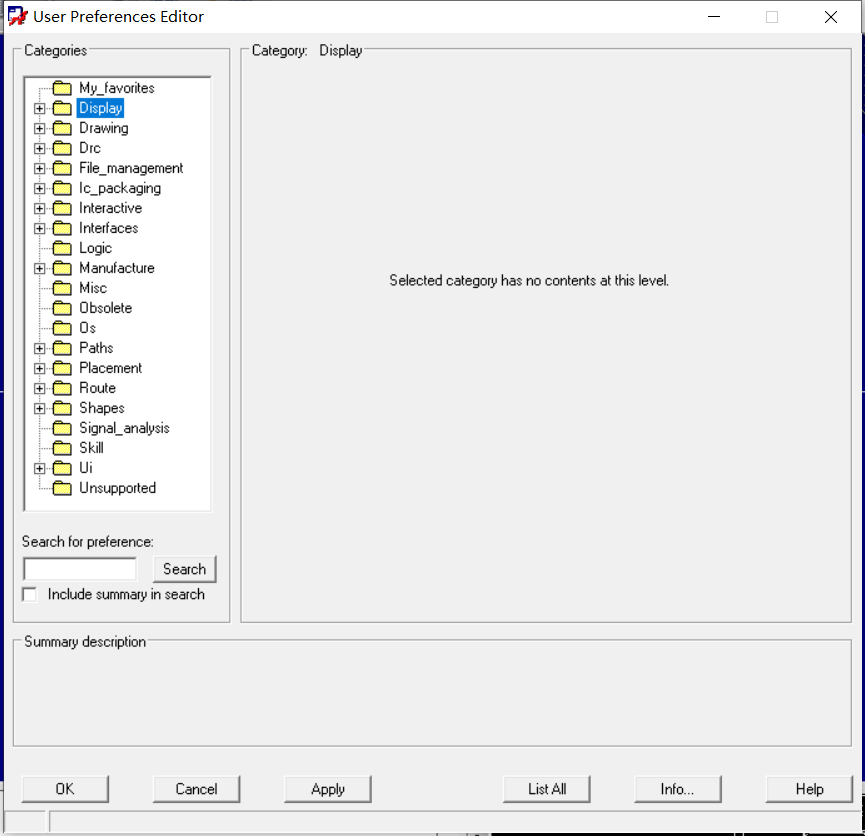This screenshot has height=836, width=865.
Task: Expand the Ui category node
Action: tap(39, 468)
